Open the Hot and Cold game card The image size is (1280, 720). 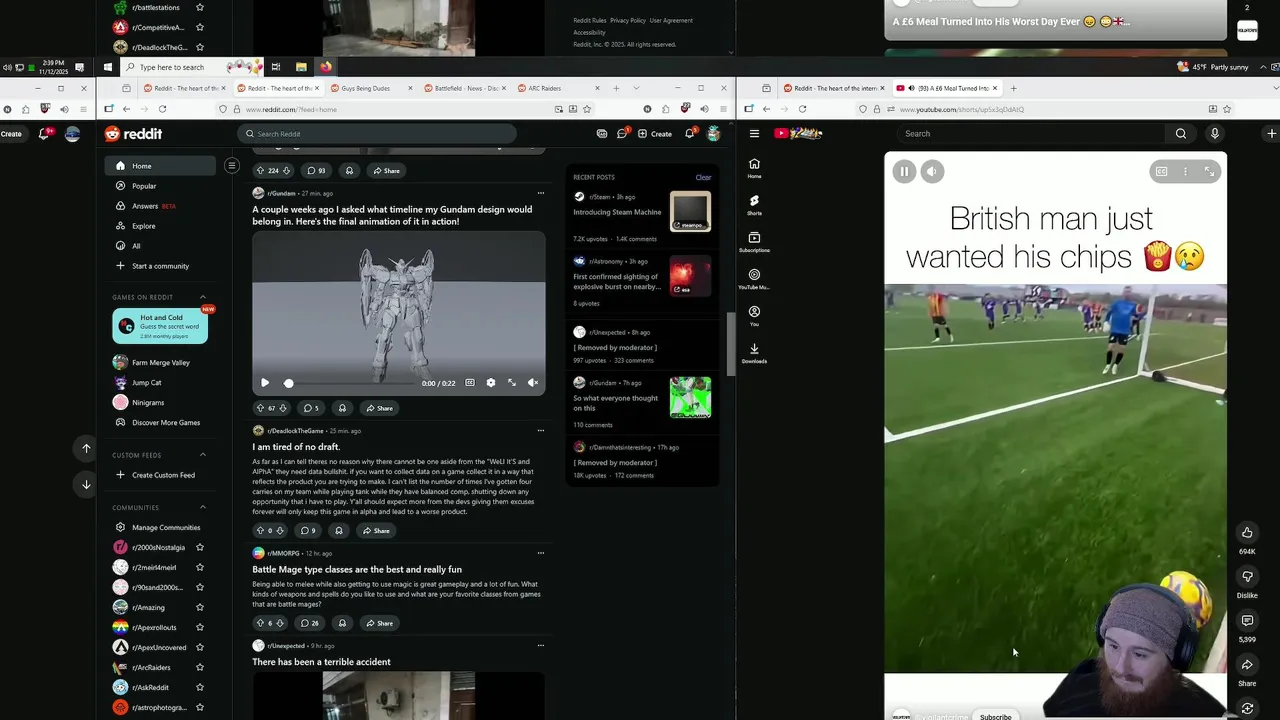point(160,326)
